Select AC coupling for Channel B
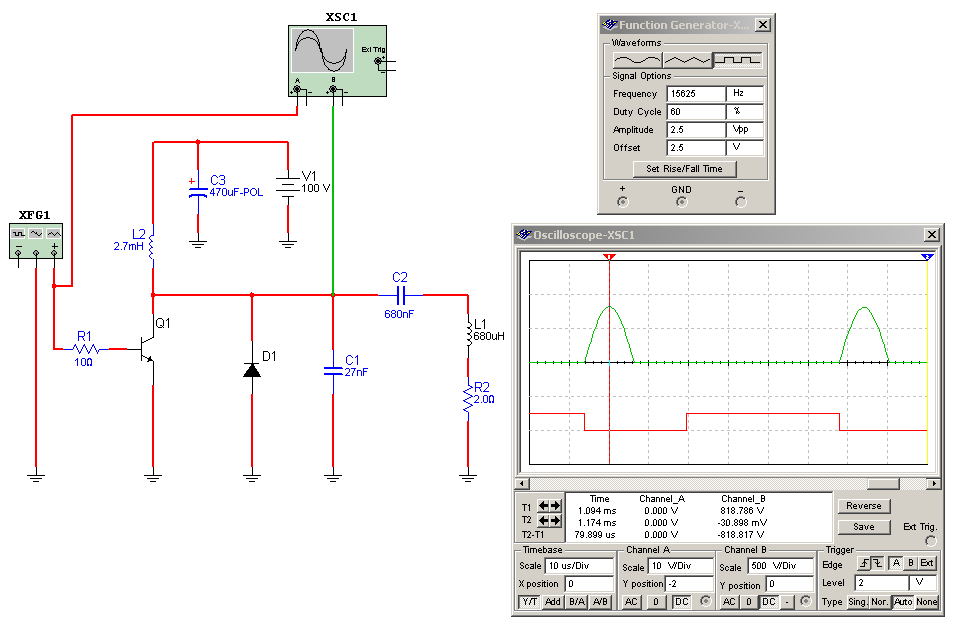The height and width of the screenshot is (628, 954). [x=729, y=602]
